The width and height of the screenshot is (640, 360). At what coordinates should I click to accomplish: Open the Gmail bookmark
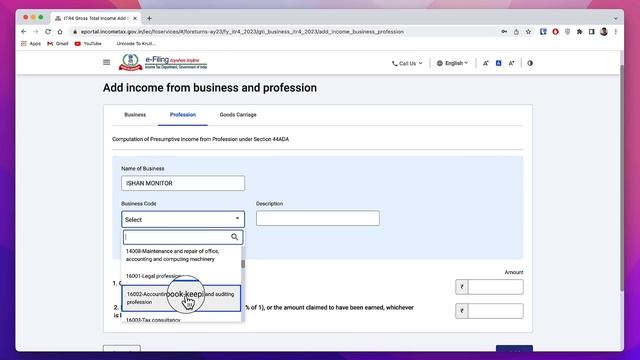(x=58, y=43)
